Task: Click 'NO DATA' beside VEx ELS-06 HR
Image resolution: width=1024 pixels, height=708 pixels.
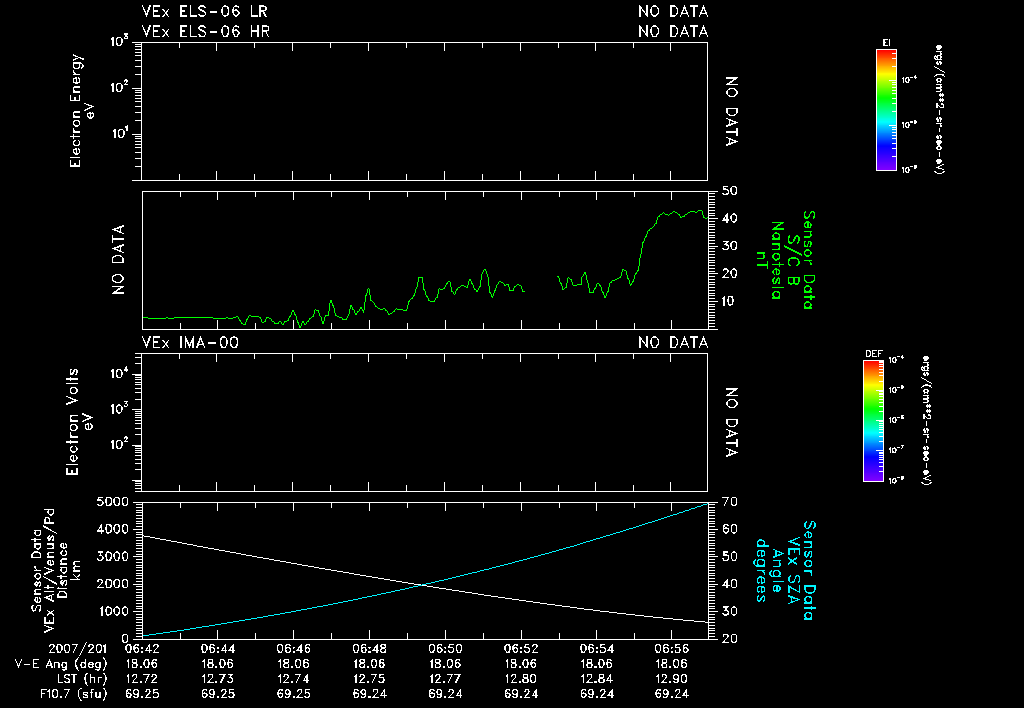Action: pos(673,31)
